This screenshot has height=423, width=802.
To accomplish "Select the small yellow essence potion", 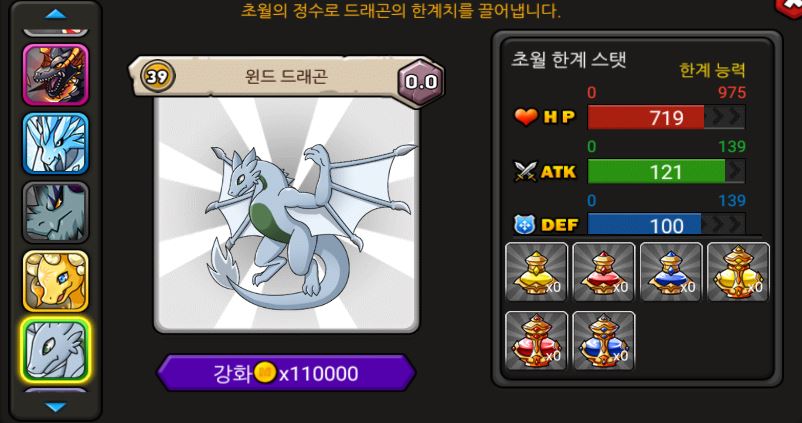I will 537,272.
